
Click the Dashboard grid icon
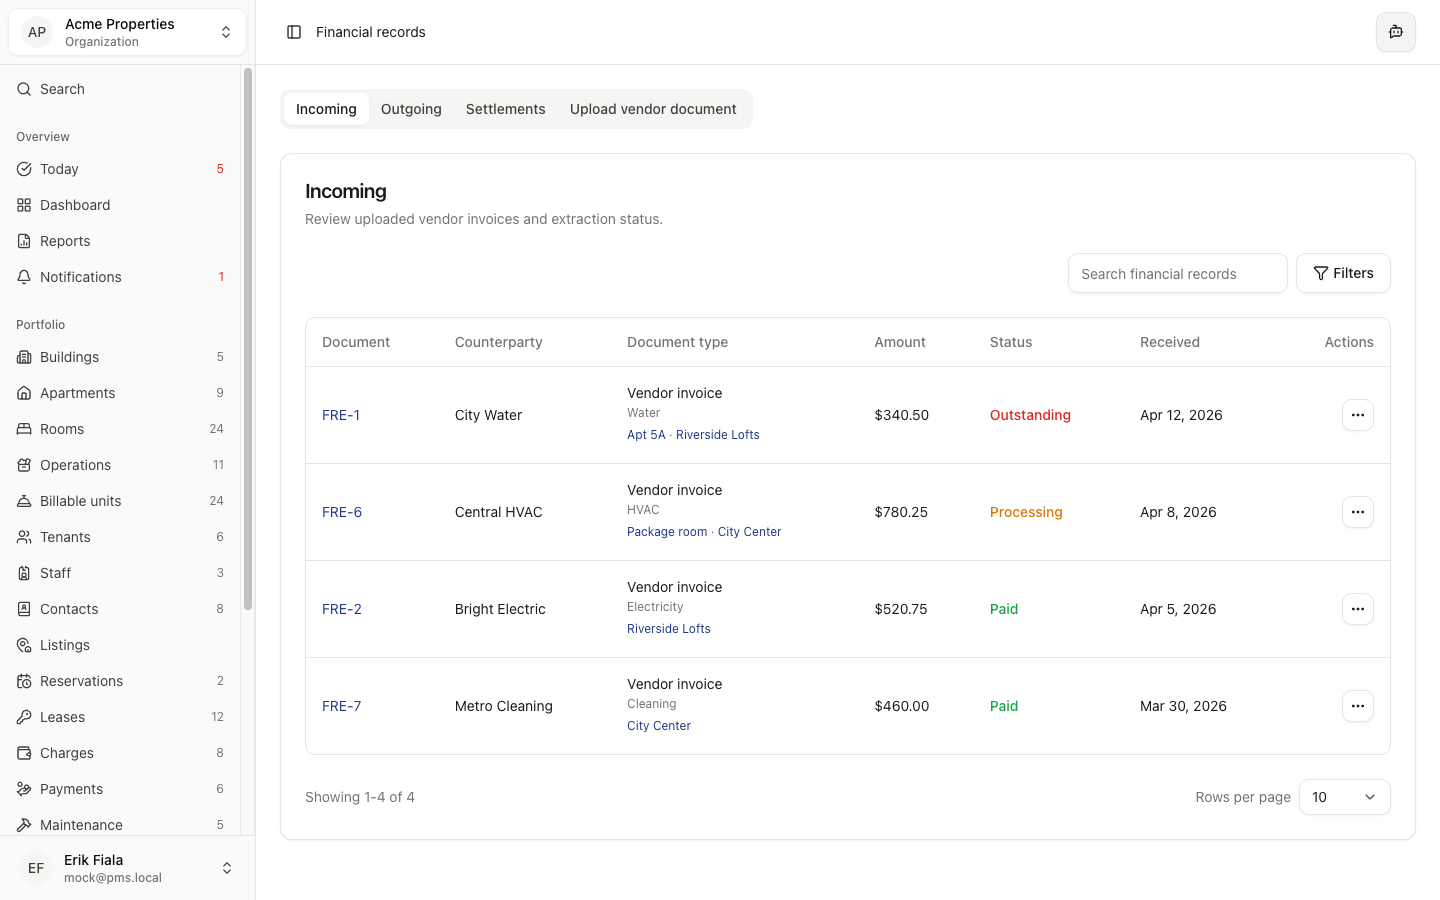(x=24, y=204)
